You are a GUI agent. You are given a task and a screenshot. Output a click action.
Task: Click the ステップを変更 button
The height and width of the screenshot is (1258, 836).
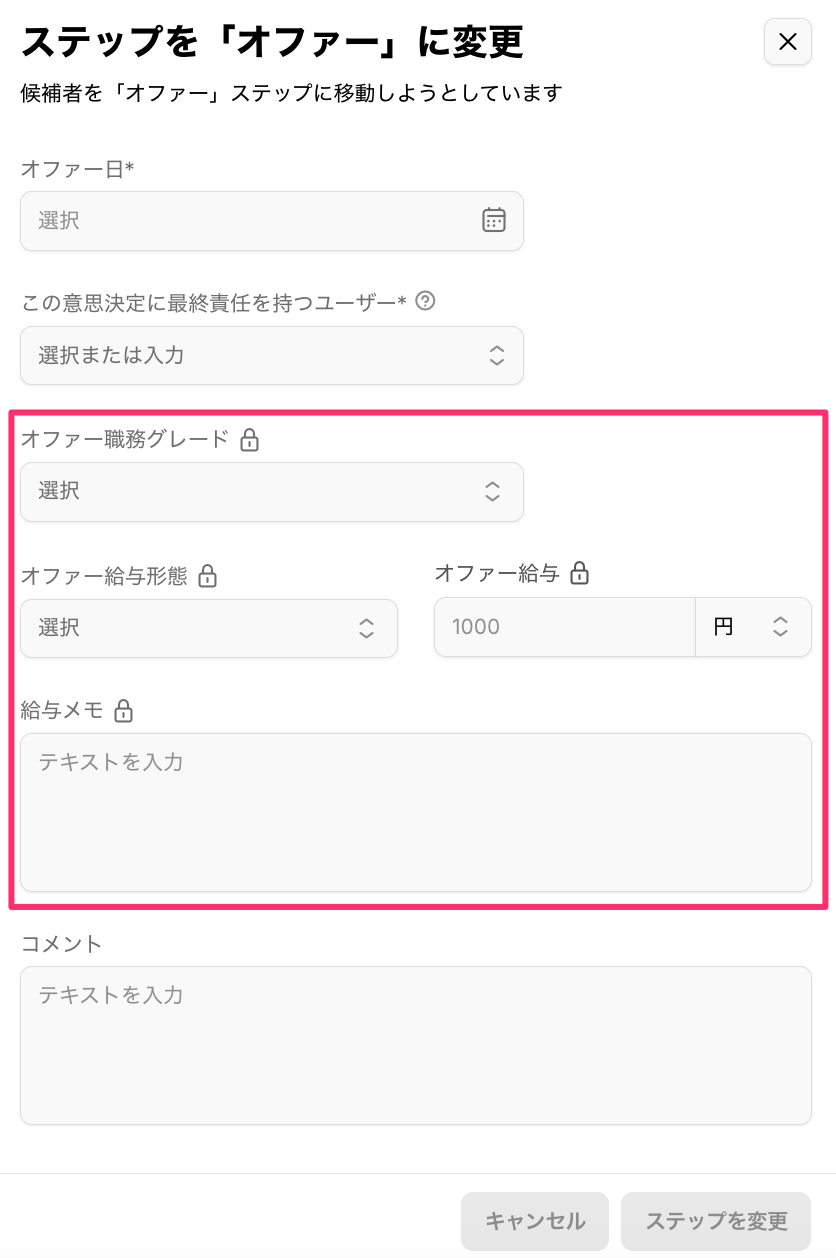click(716, 1221)
